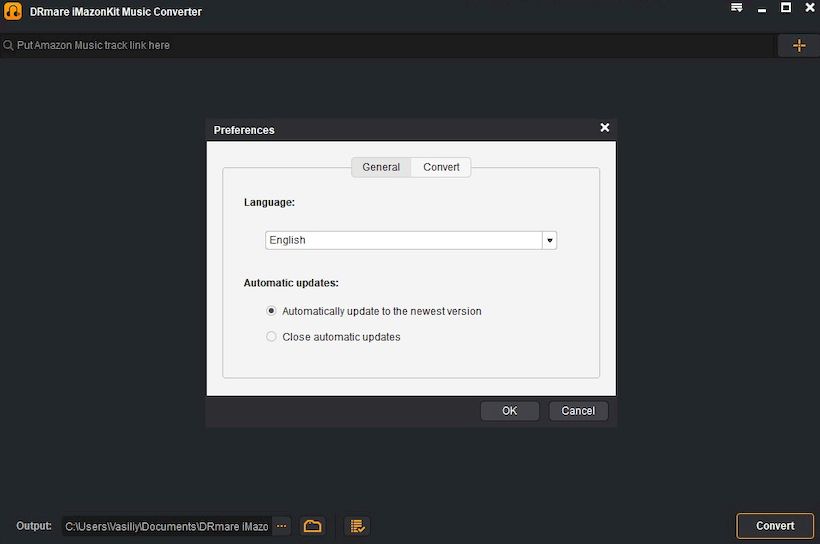Click the three-dots browse output path button

coord(281,526)
